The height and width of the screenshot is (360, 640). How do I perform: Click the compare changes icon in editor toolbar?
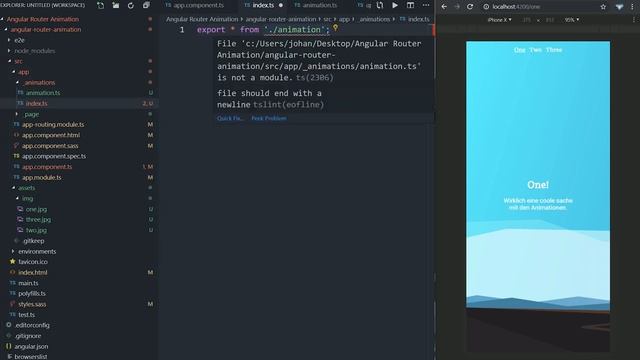point(380,5)
